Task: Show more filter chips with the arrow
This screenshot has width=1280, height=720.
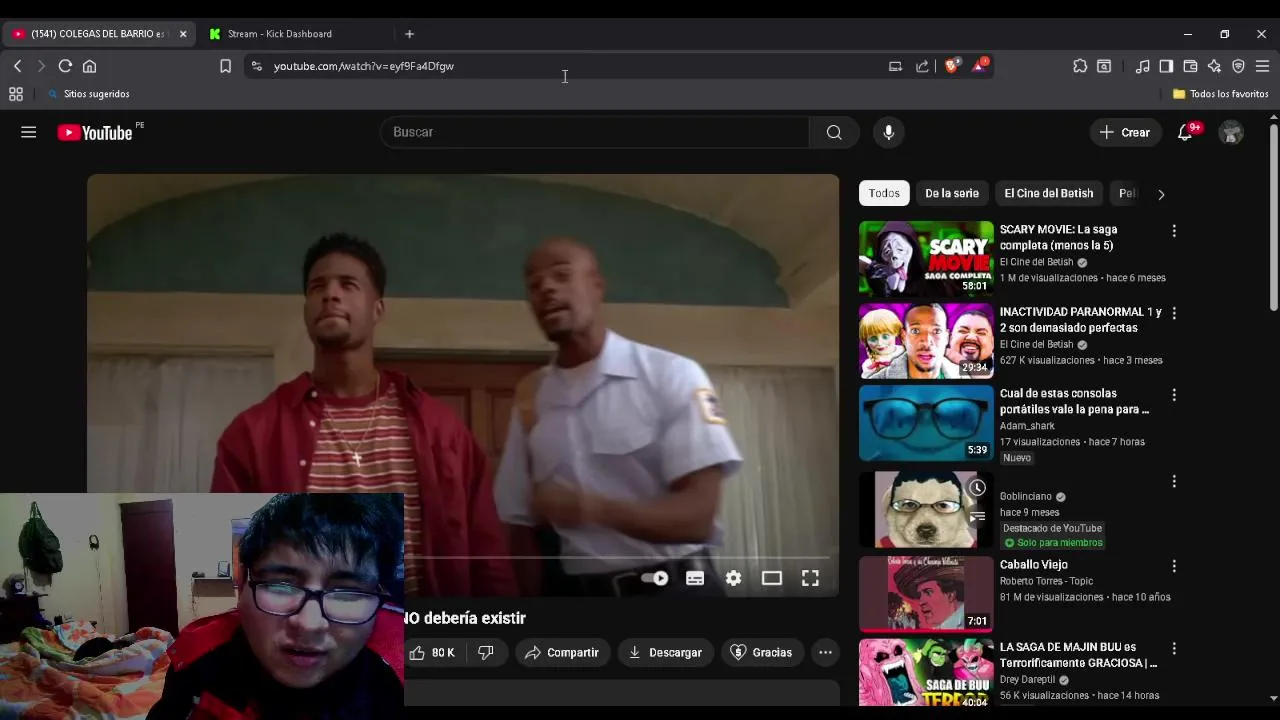Action: tap(1161, 194)
